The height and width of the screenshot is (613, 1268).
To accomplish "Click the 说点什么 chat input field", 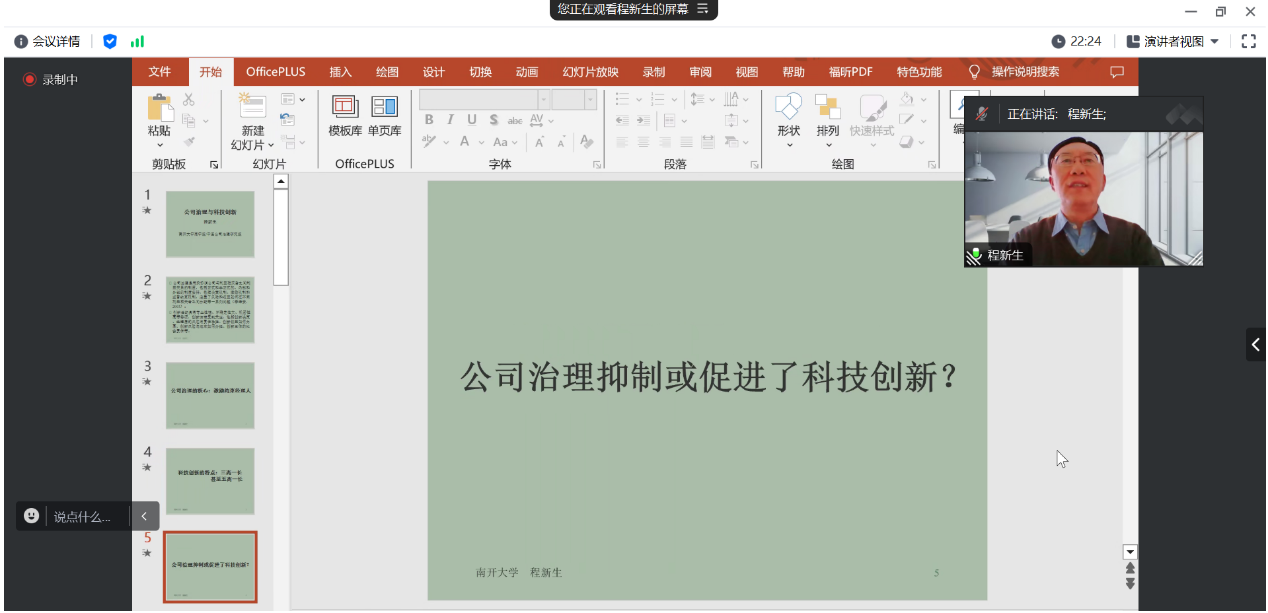I will [x=82, y=517].
